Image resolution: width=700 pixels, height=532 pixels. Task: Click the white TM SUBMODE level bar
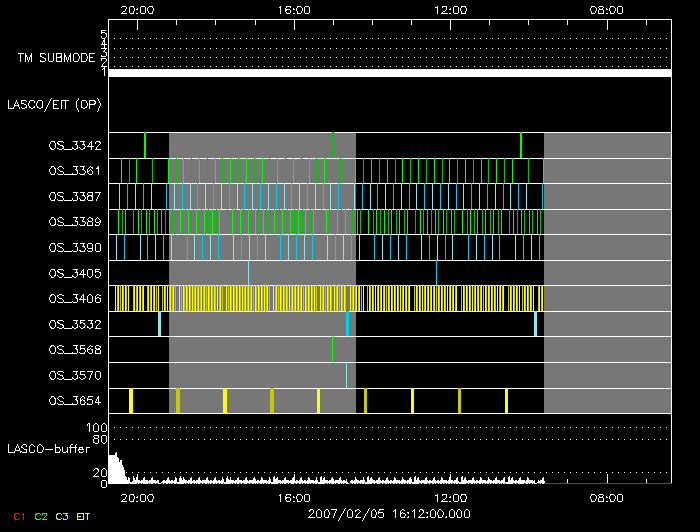[390, 73]
